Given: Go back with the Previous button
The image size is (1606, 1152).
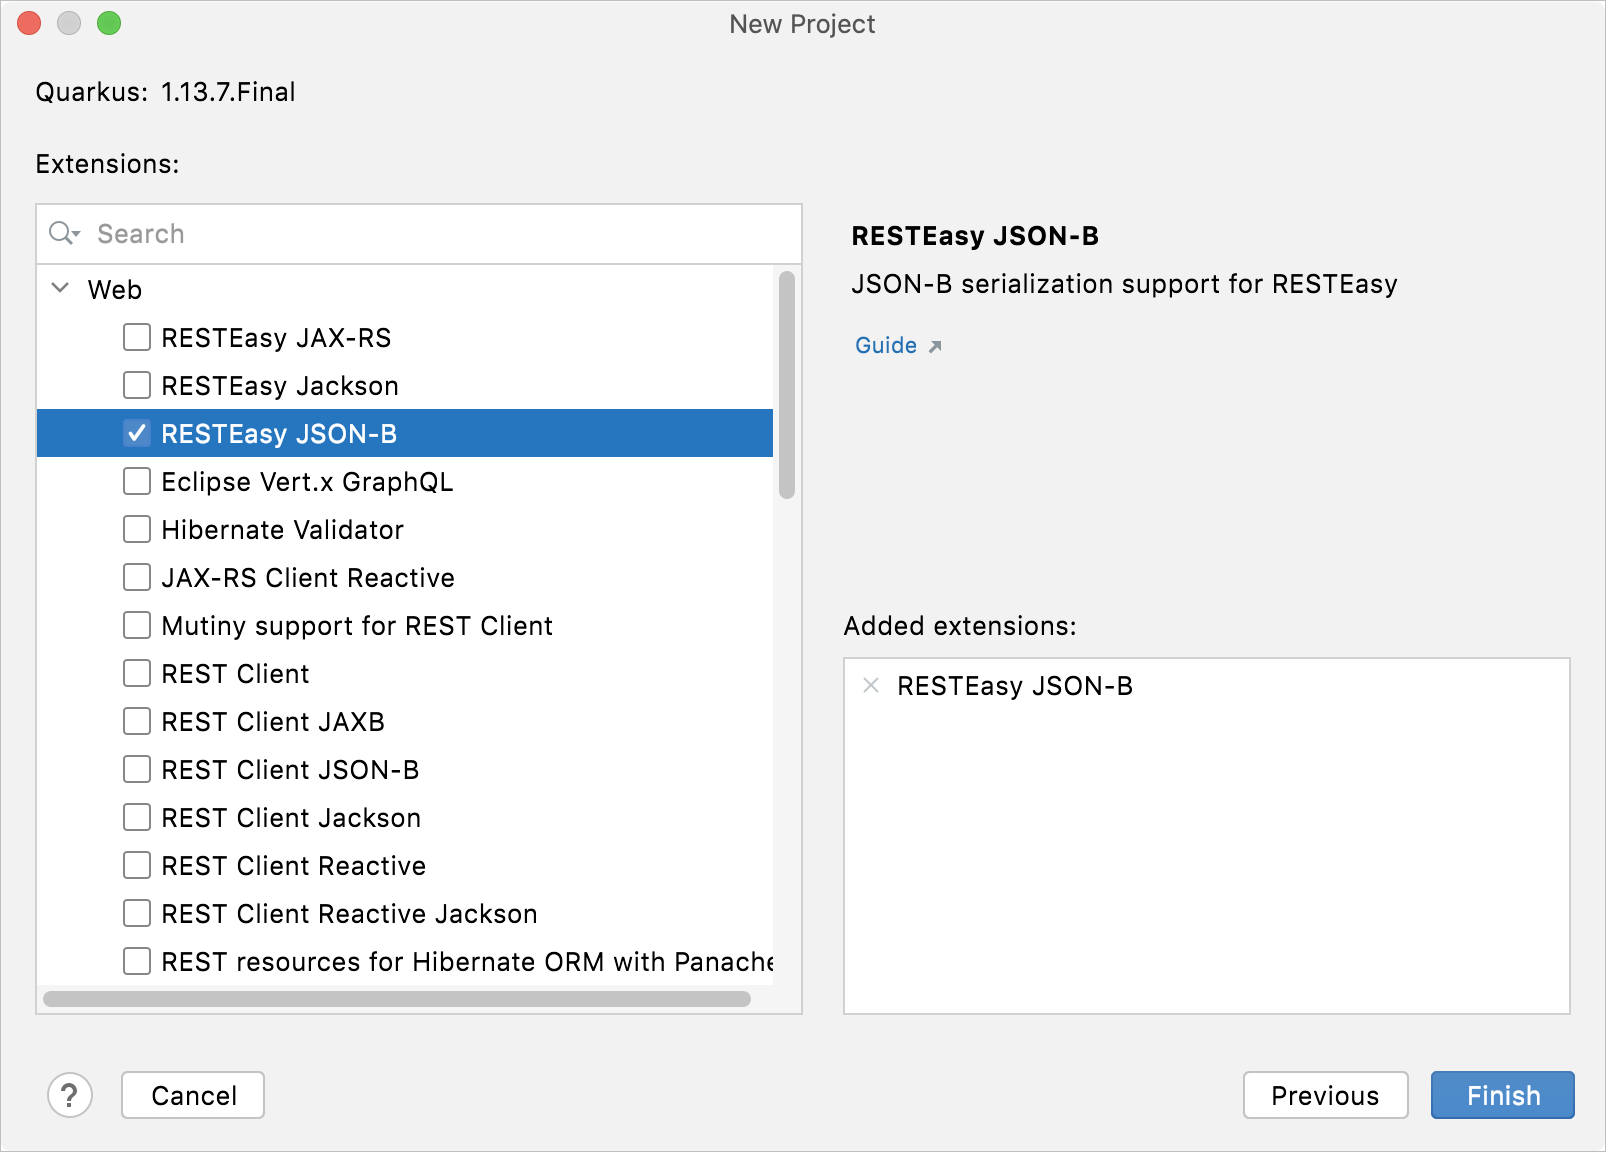Looking at the screenshot, I should tap(1325, 1095).
